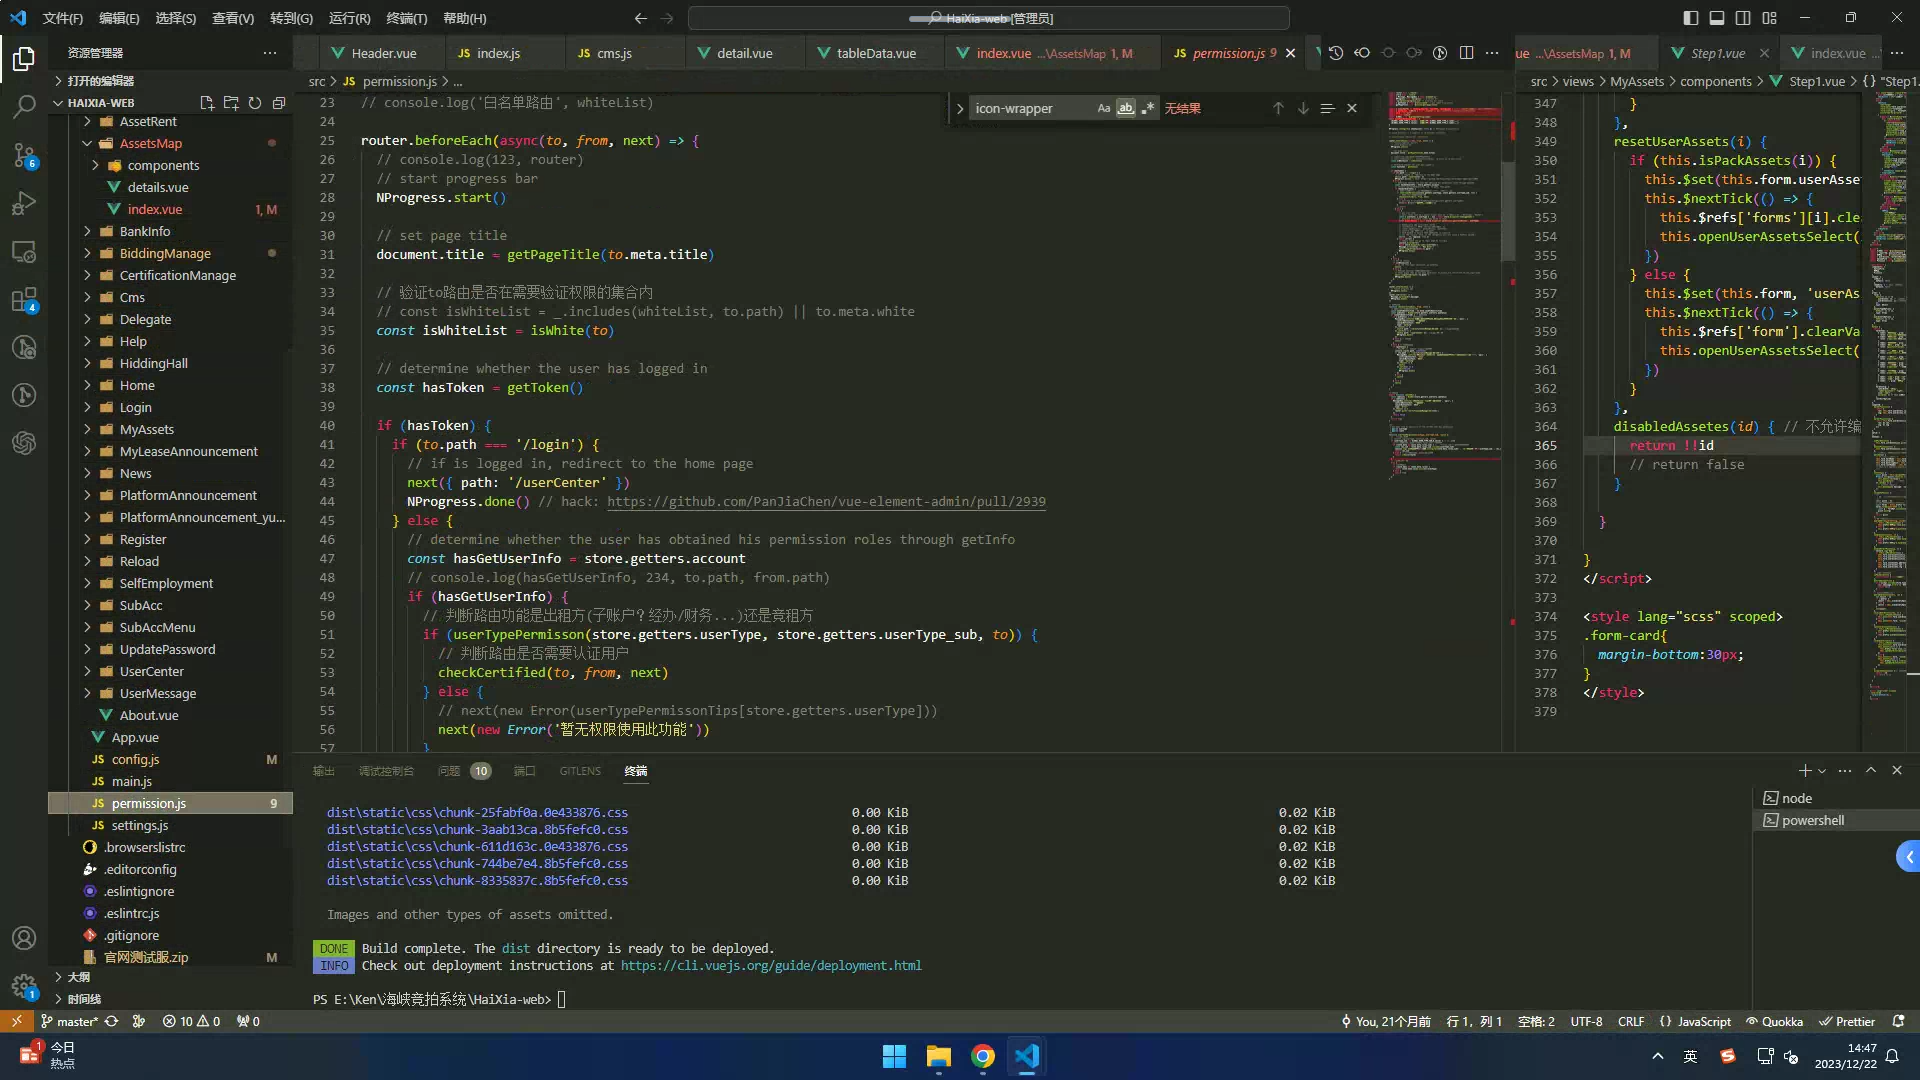The image size is (1920, 1080).
Task: Open Run and Debug view
Action: [x=24, y=203]
